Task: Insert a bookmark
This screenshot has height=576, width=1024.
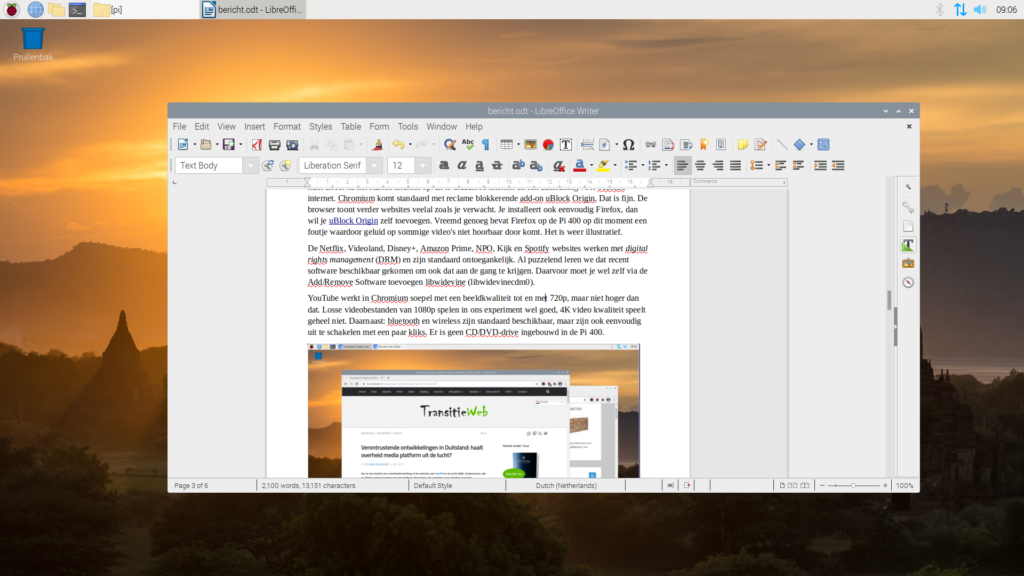Action: [x=704, y=144]
